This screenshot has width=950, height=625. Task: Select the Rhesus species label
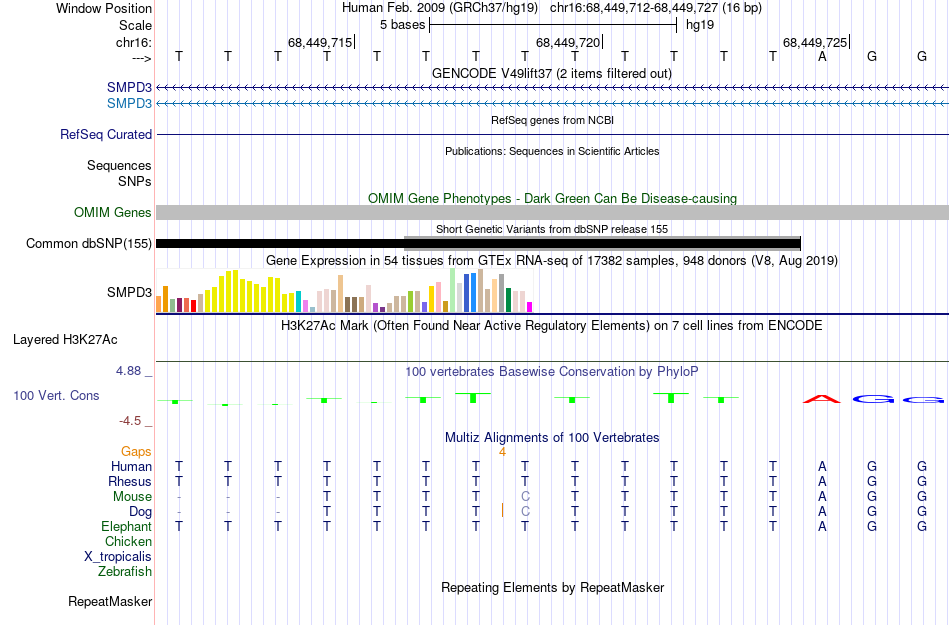click(x=130, y=481)
